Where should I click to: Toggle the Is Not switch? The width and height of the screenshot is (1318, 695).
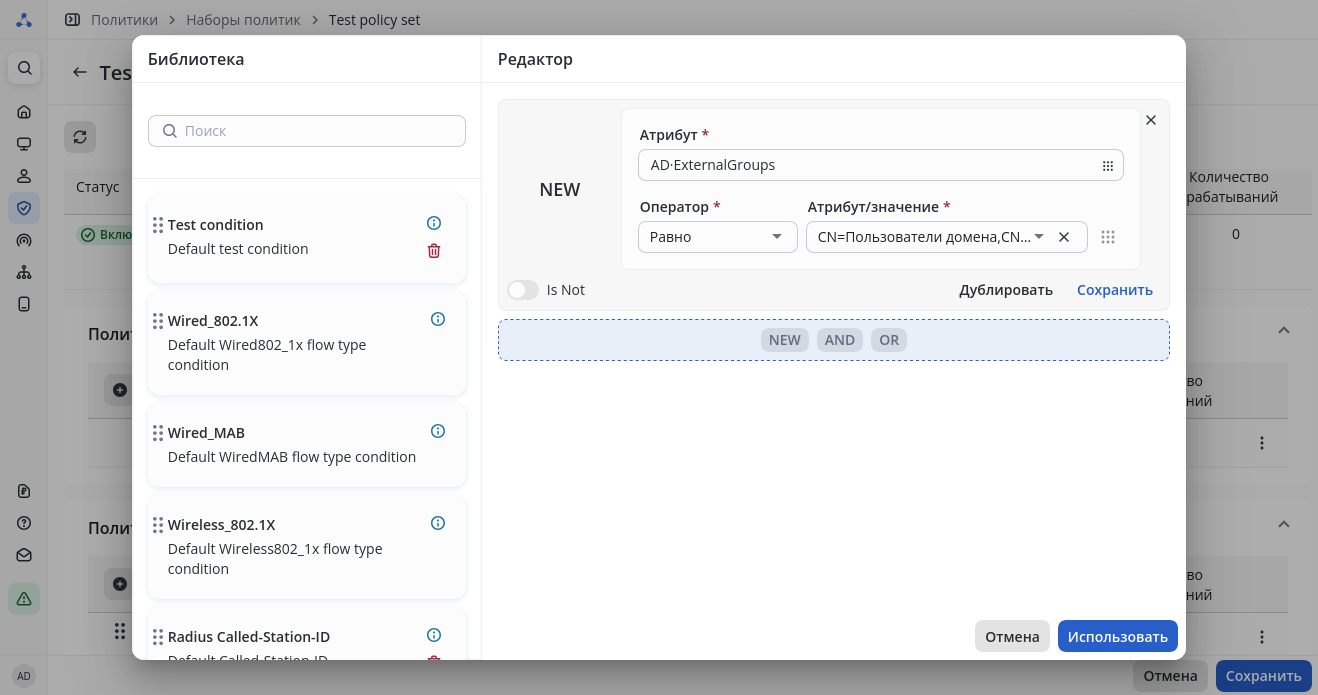click(523, 290)
